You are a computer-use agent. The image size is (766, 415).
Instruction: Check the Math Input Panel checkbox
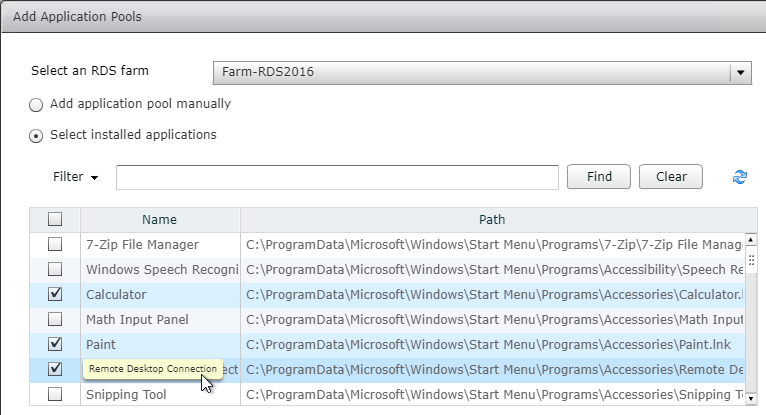55,319
